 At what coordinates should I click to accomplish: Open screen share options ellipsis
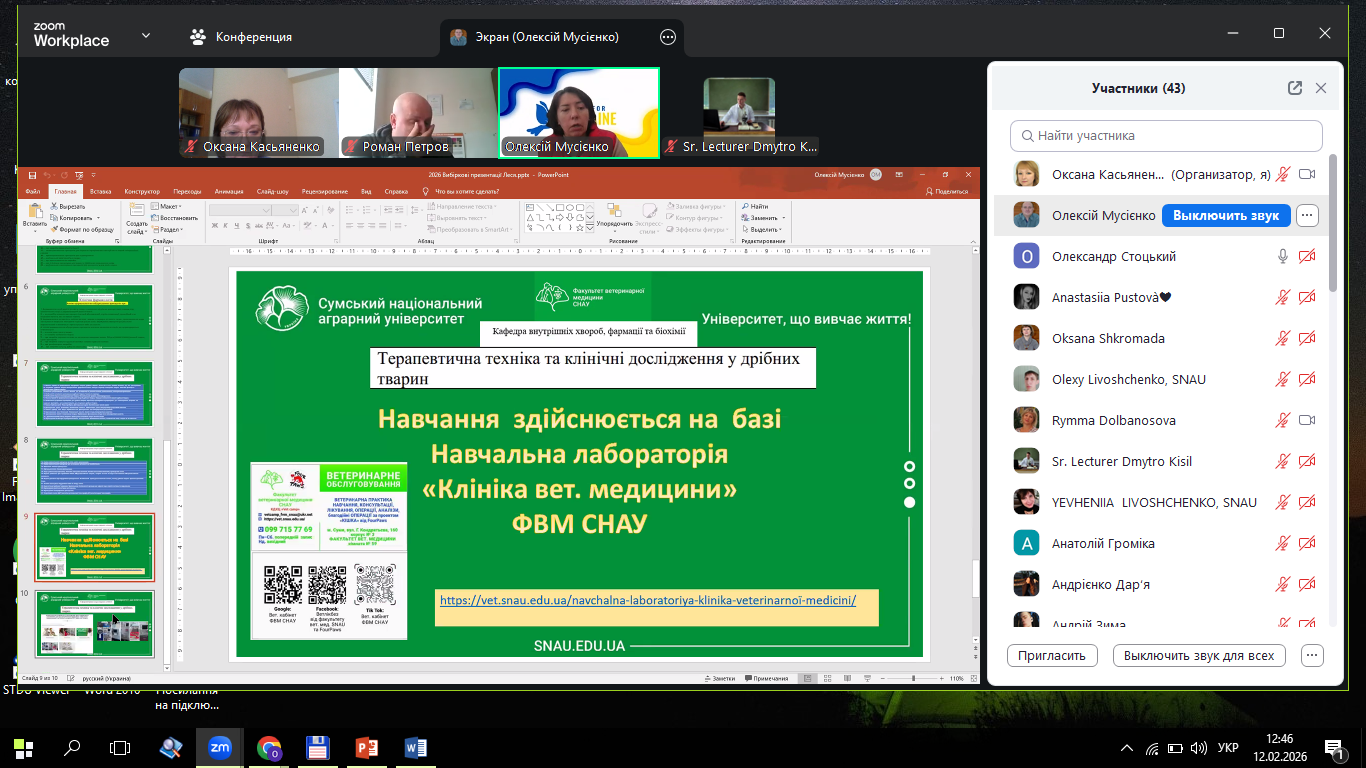point(668,37)
